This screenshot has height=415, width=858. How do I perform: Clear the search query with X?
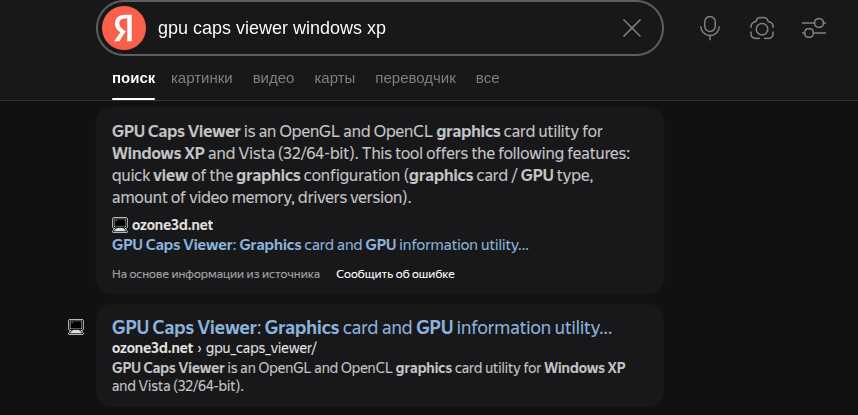(x=632, y=28)
